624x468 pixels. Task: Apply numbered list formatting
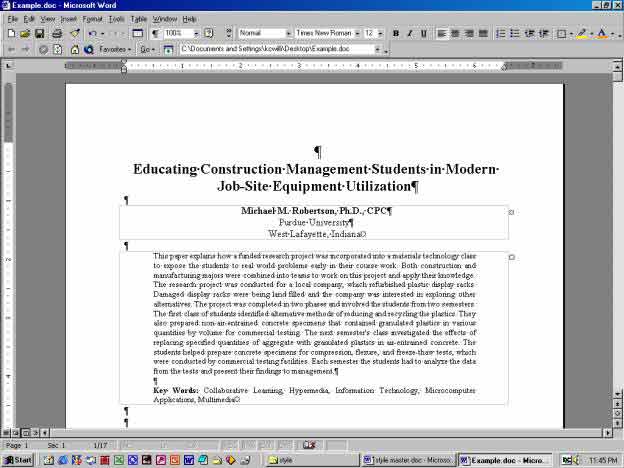(501, 33)
